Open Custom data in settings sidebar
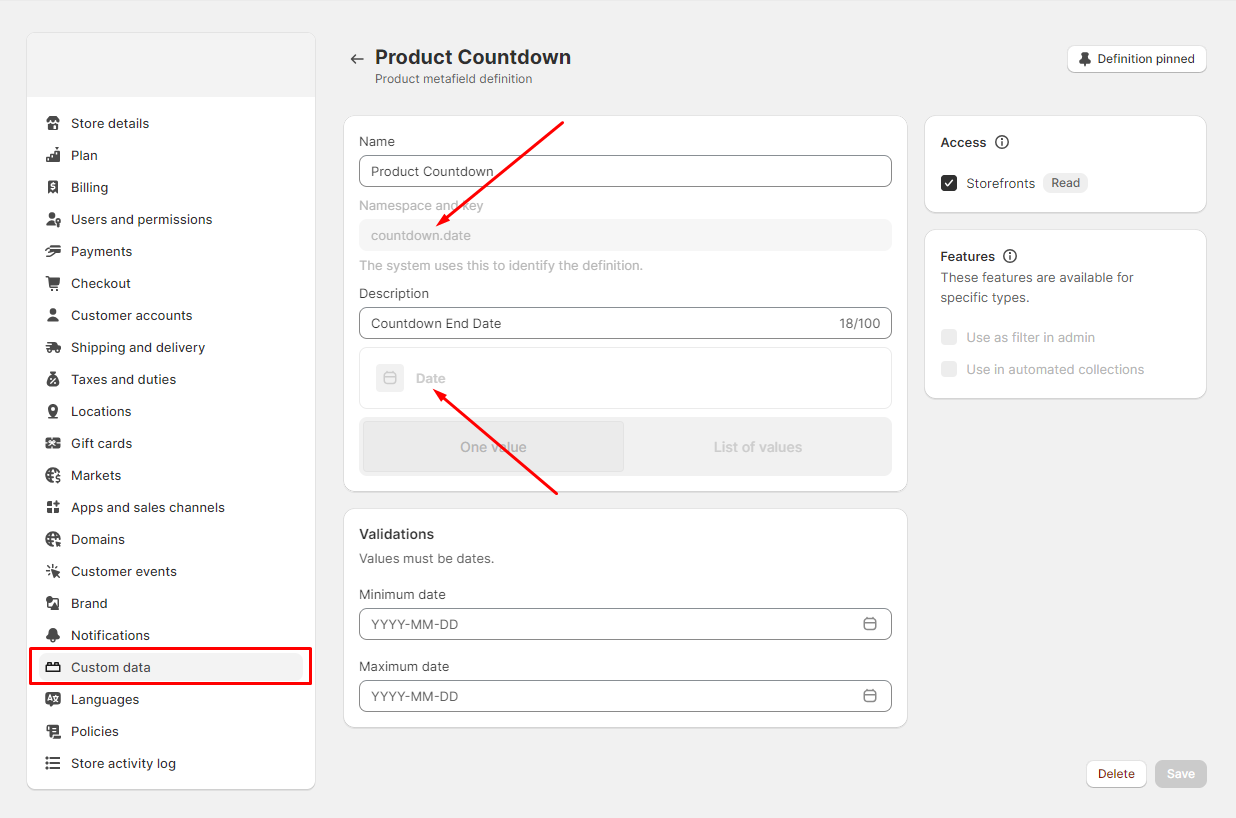1236x818 pixels. pyautogui.click(x=111, y=667)
